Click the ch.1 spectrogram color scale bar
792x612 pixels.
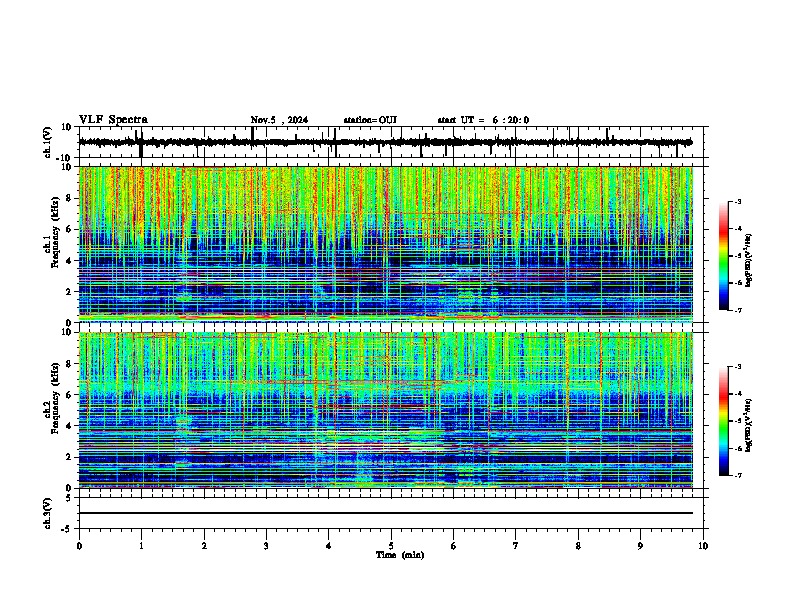tap(723, 256)
